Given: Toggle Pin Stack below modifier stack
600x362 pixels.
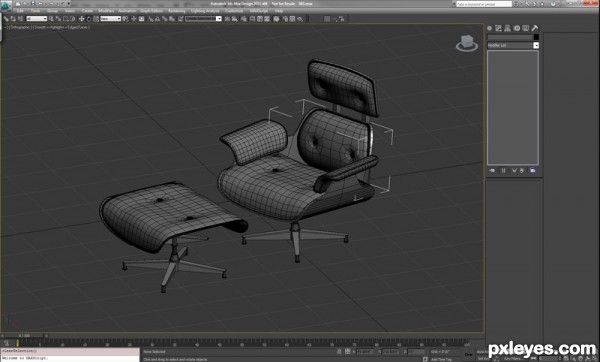Looking at the screenshot, I should [492, 170].
